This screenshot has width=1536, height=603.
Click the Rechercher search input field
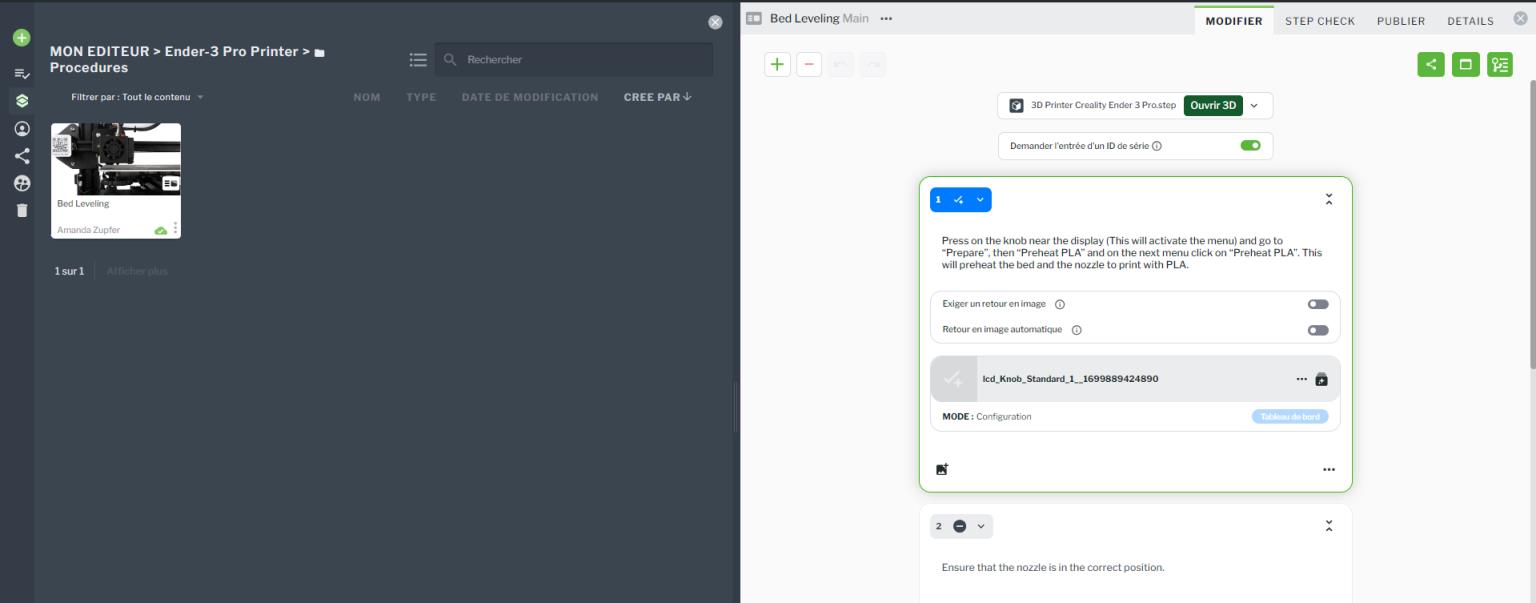(x=574, y=60)
